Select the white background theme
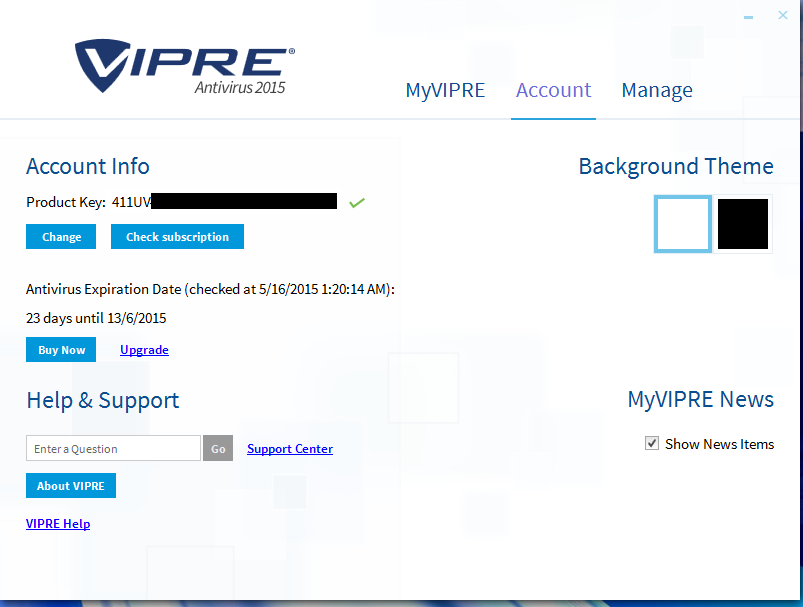 (683, 224)
